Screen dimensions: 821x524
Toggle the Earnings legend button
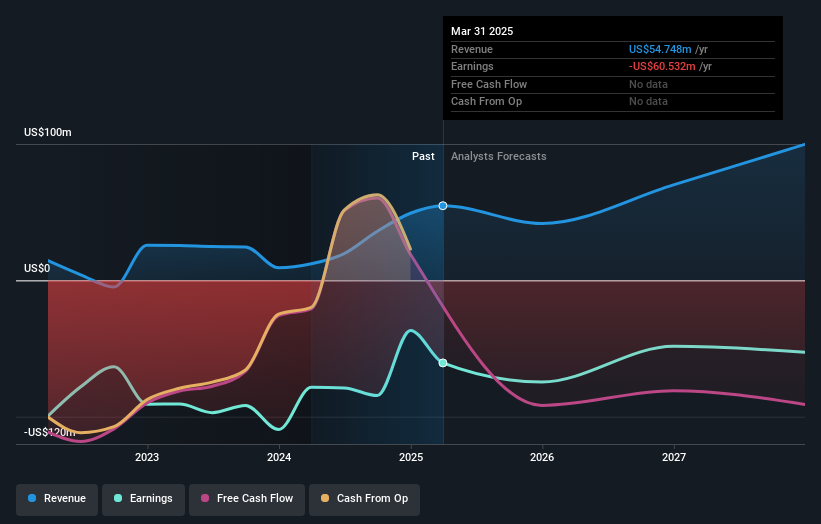pyautogui.click(x=143, y=499)
